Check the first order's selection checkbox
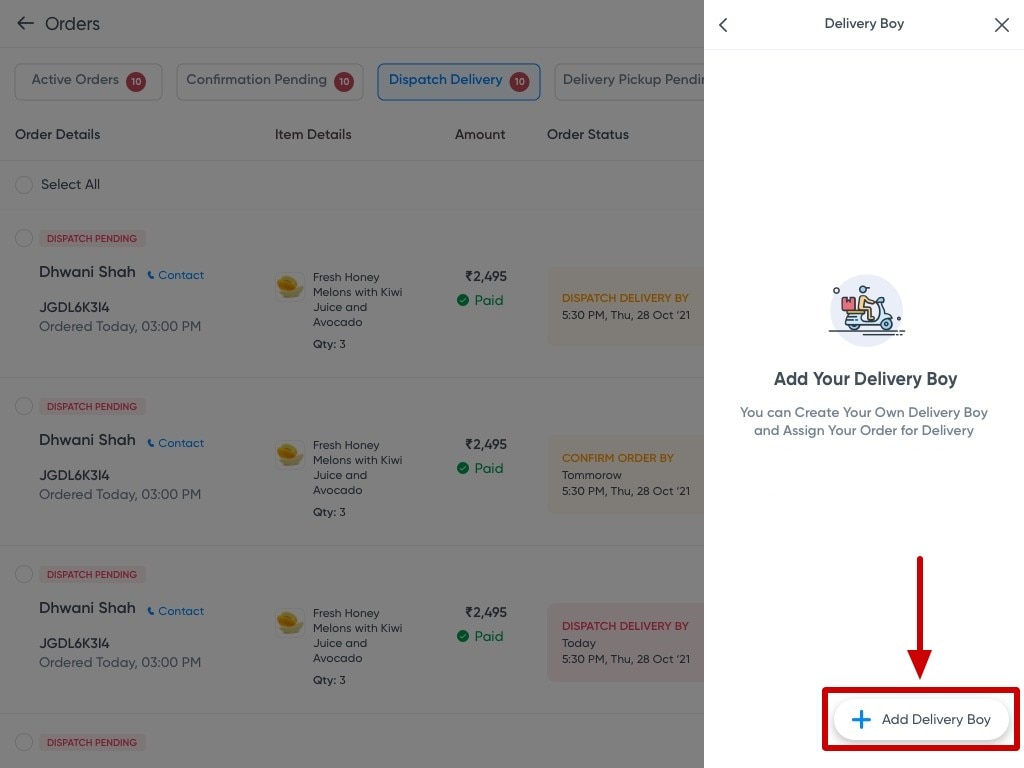The height and width of the screenshot is (768, 1024). (23, 238)
